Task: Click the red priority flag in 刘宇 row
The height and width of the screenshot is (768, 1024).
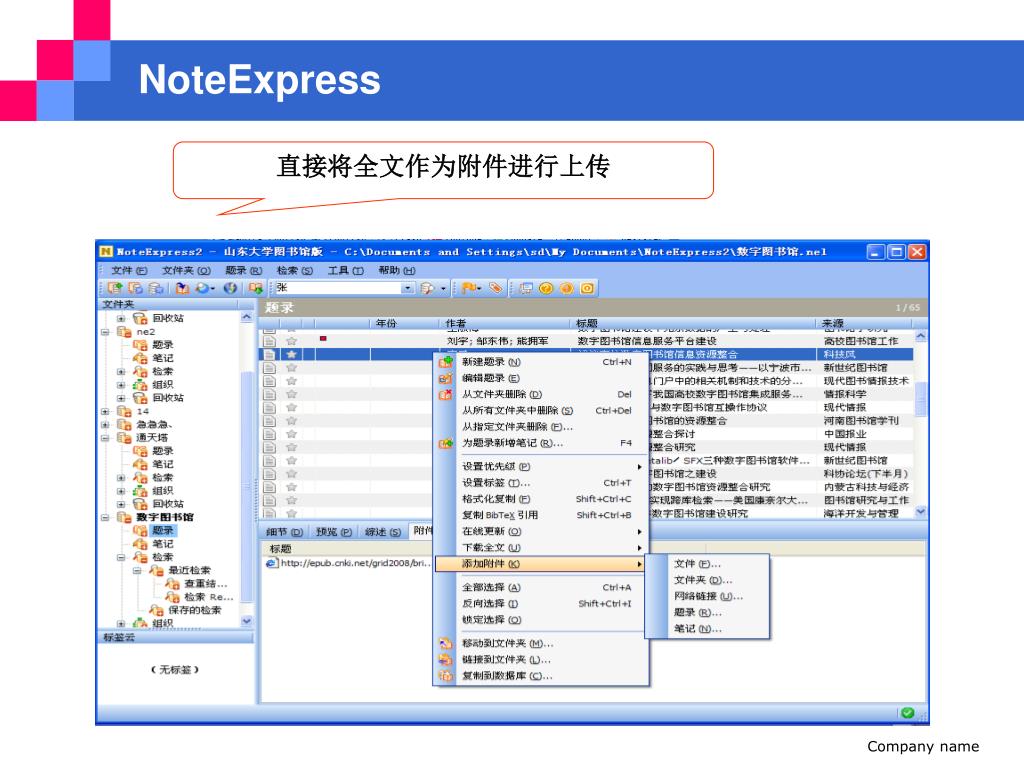Action: tap(323, 338)
